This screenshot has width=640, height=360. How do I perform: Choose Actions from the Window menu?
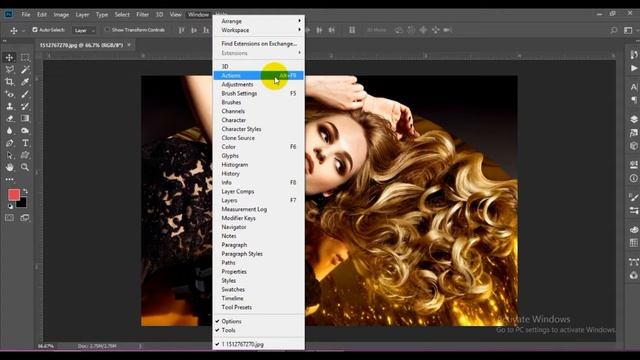259,76
